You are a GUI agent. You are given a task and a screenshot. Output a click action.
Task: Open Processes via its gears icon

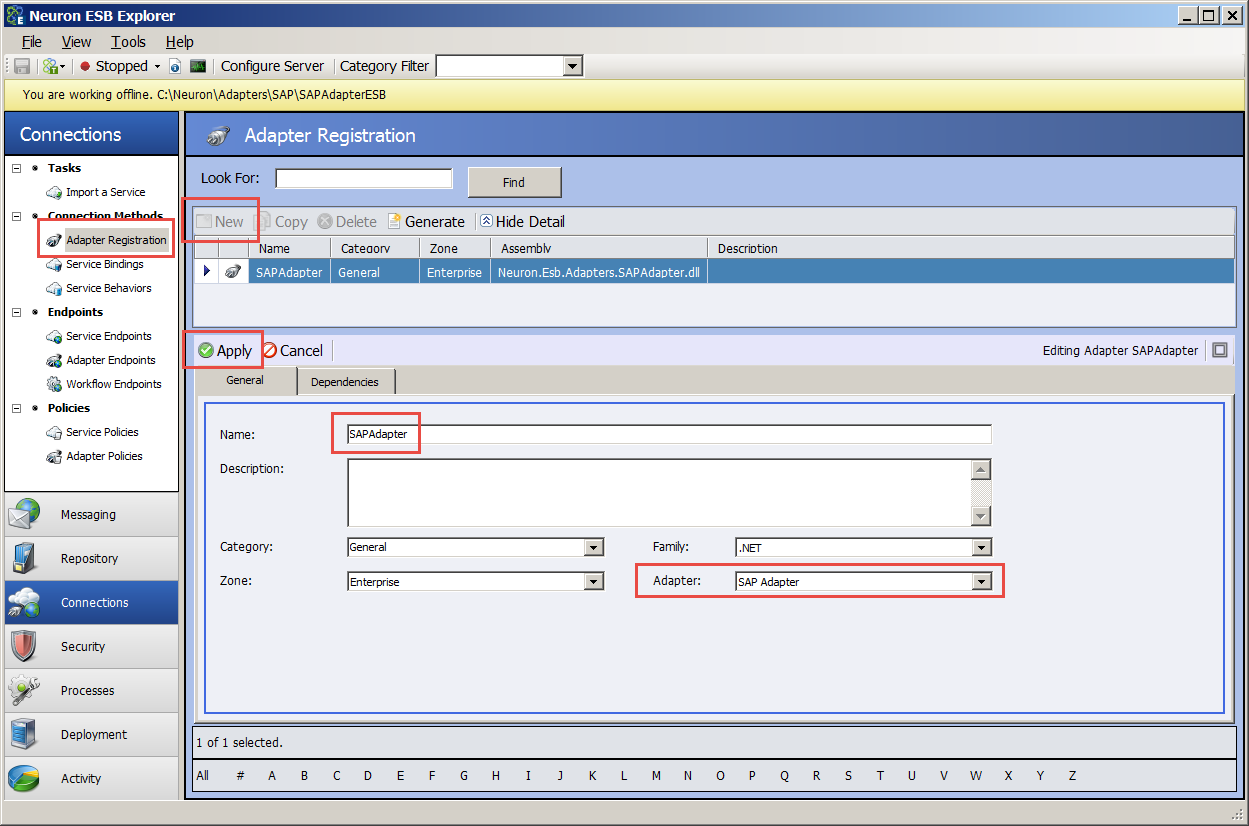click(x=24, y=691)
